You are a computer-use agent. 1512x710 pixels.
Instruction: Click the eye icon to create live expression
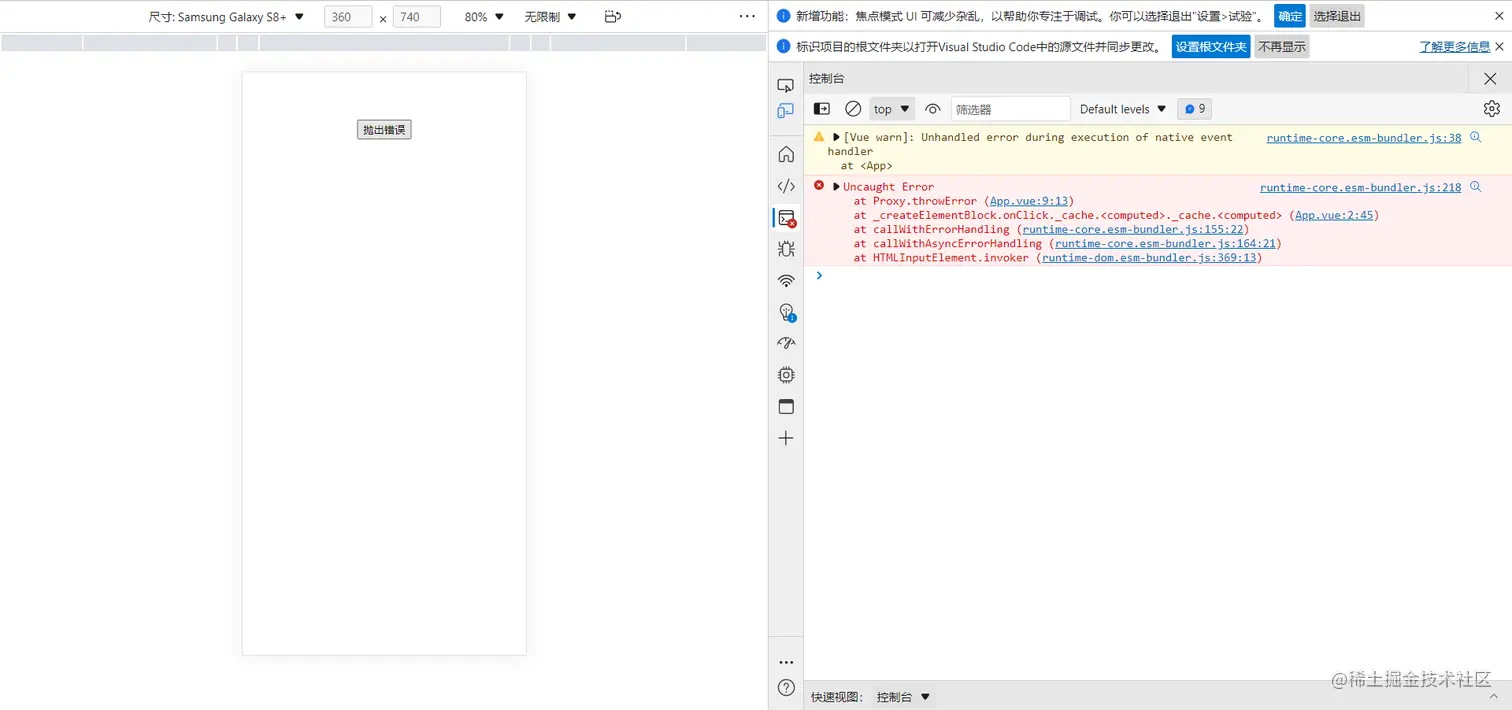[x=933, y=109]
